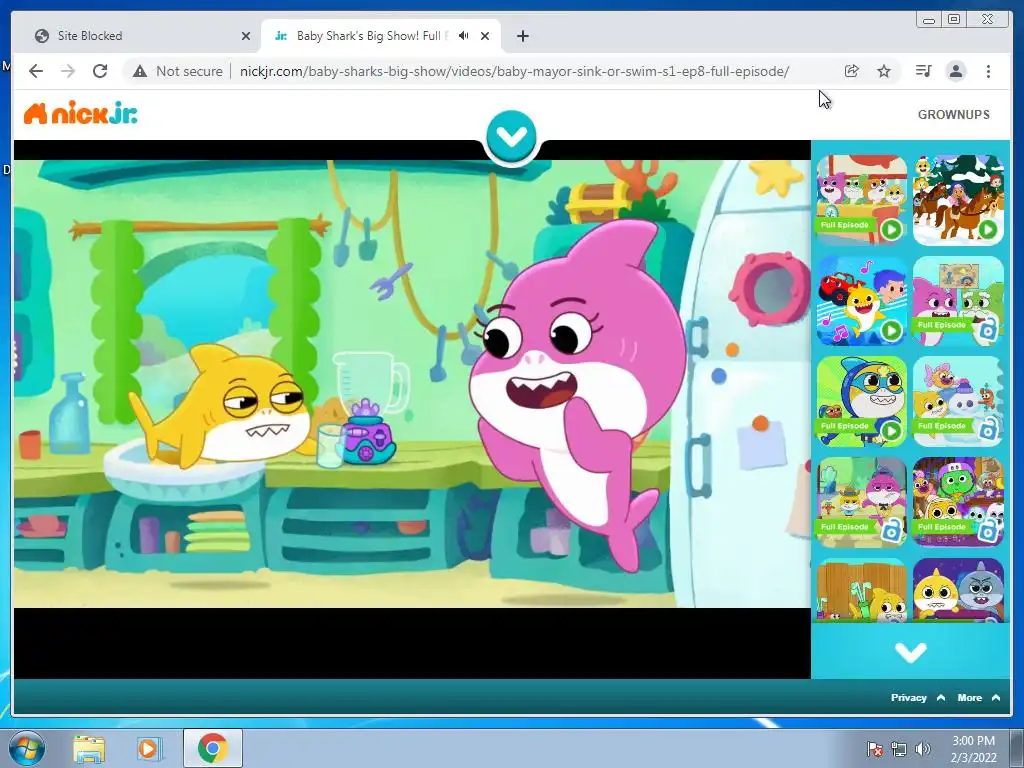Open the taskbar clock showing 3:00 PM

[x=974, y=749]
